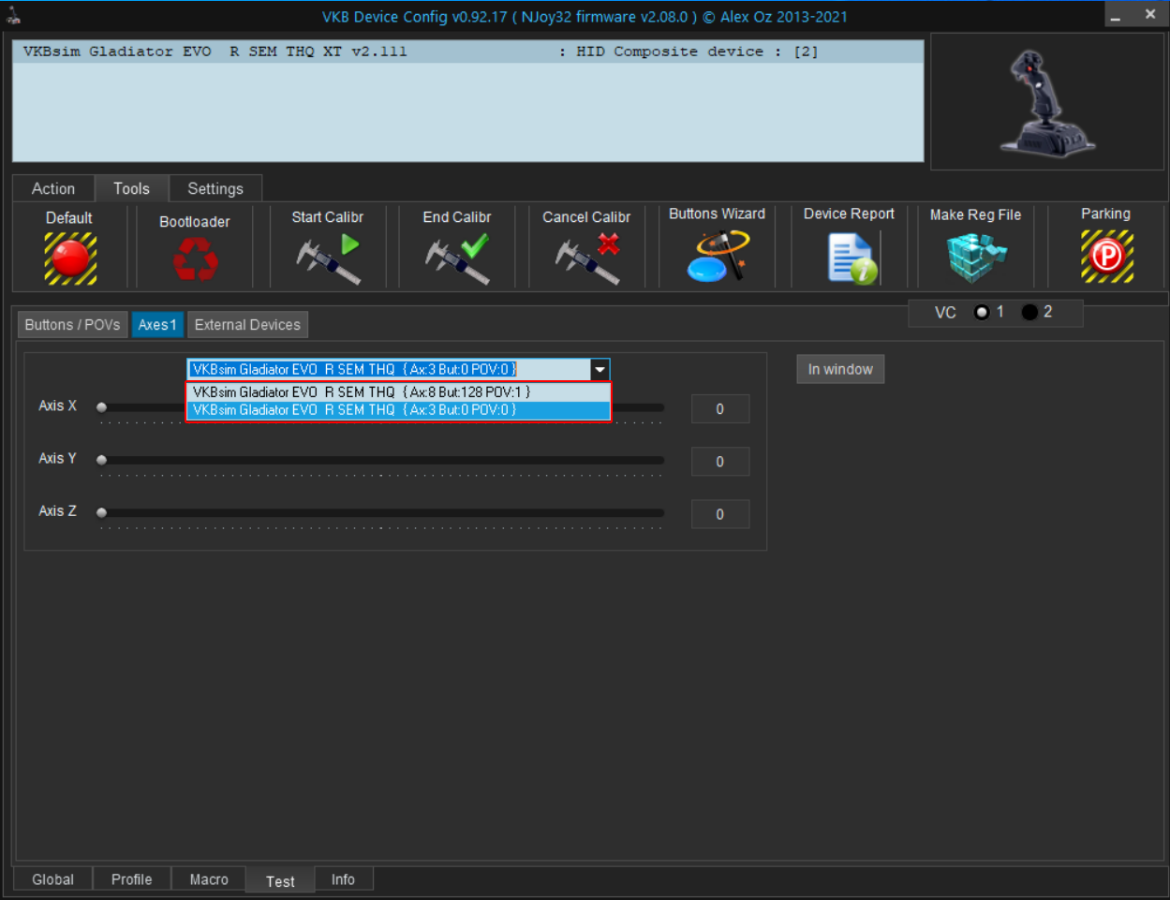Select VC radio button 2
The image size is (1170, 900).
(x=1029, y=313)
